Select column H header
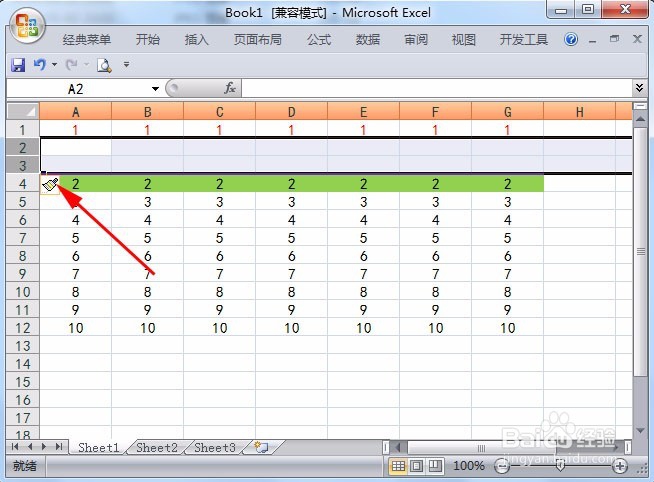654x482 pixels. (x=579, y=112)
